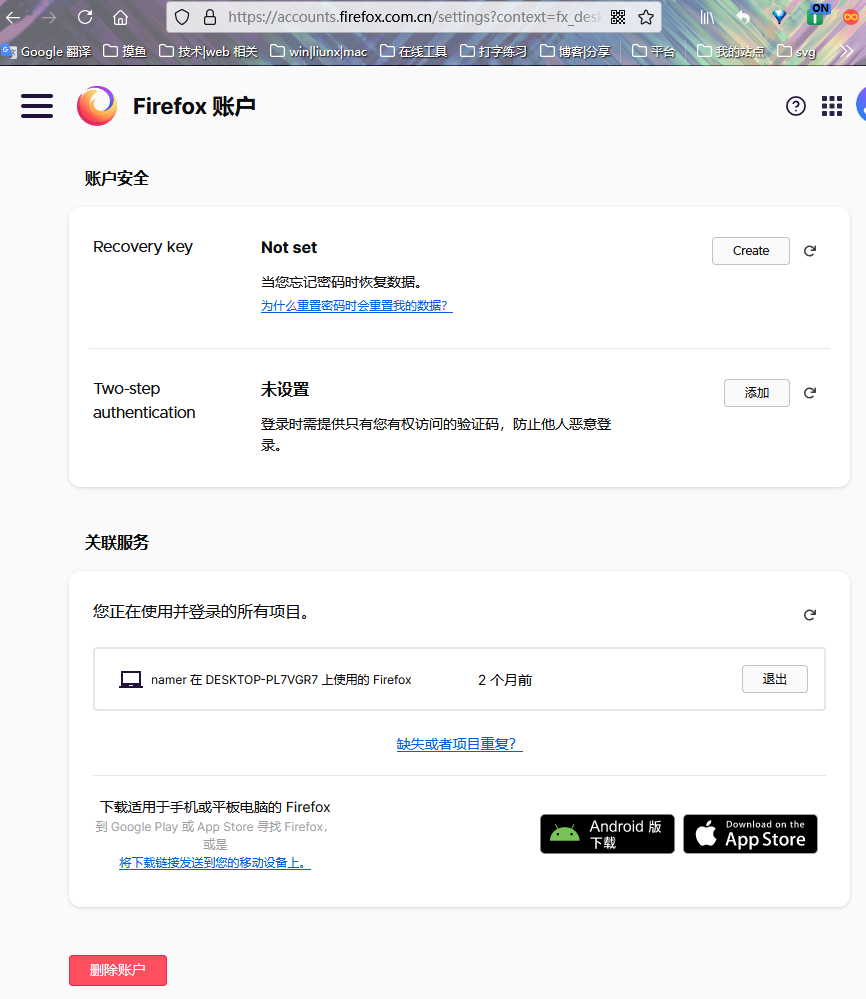Click the Create recovery key button
This screenshot has height=999, width=866.
point(750,251)
